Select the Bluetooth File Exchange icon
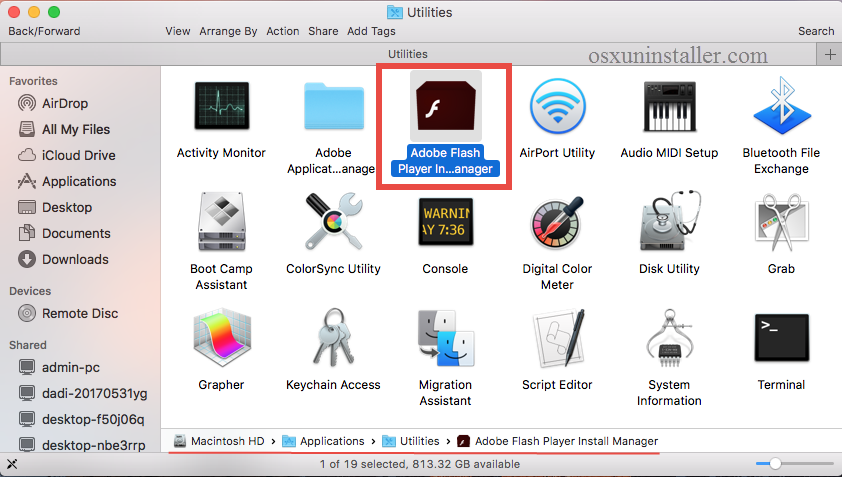Image resolution: width=842 pixels, height=477 pixels. (x=782, y=105)
